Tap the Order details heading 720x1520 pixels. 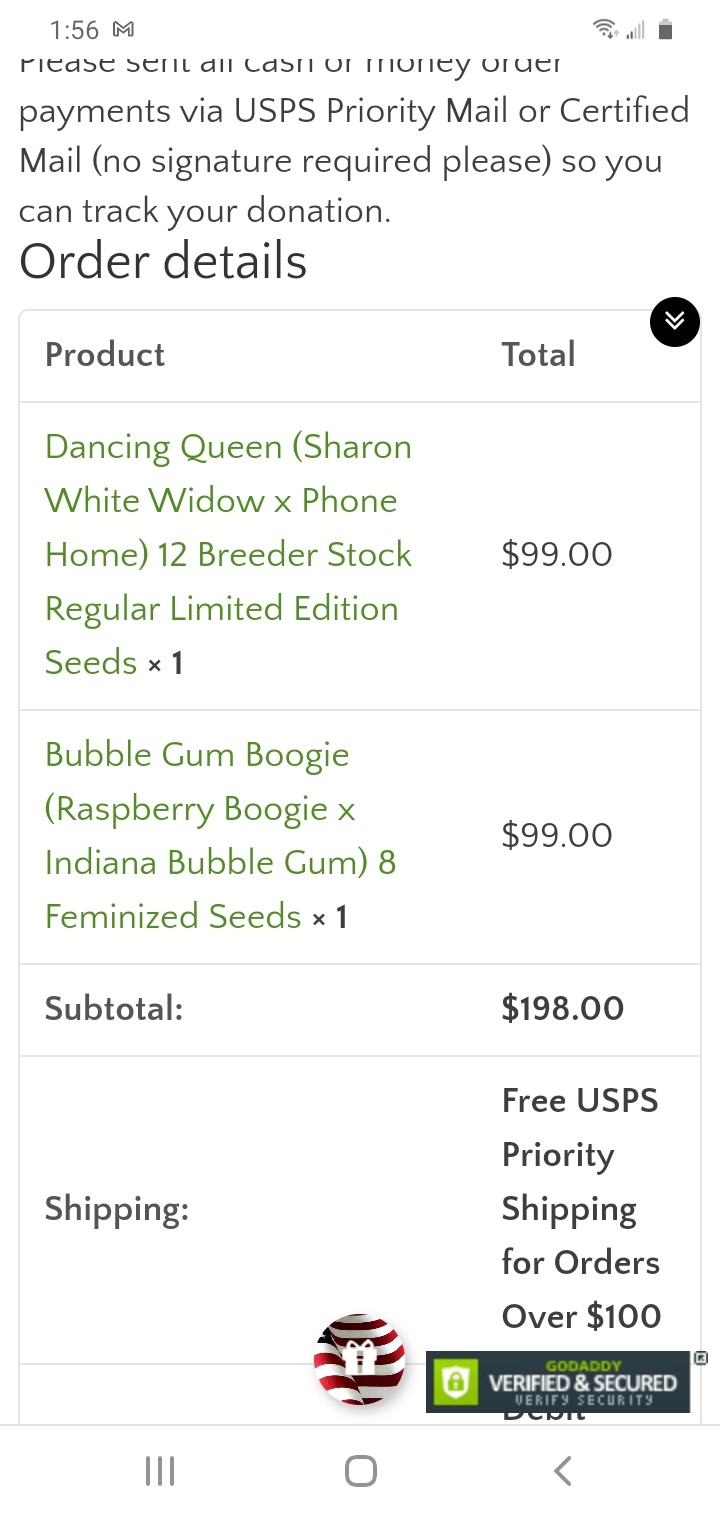tap(163, 261)
